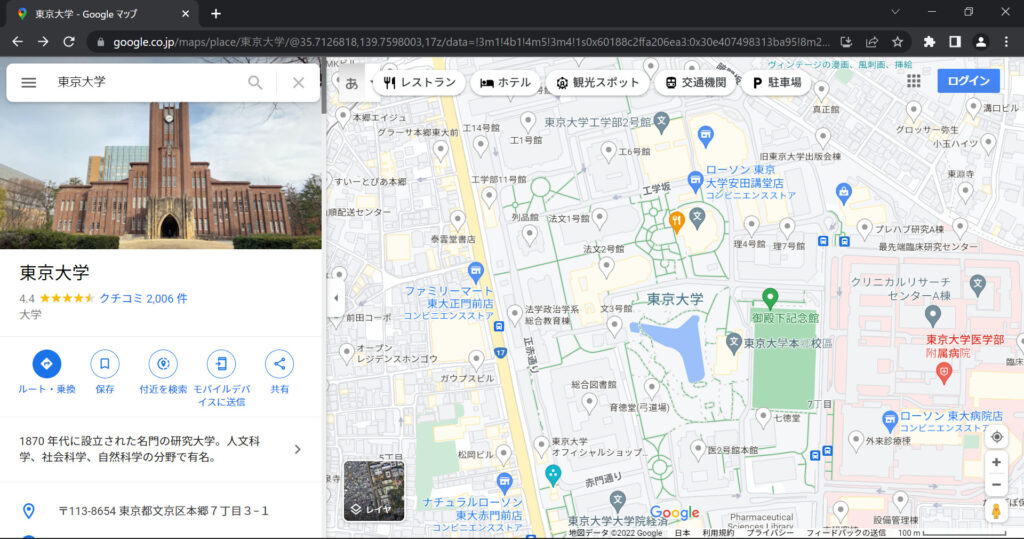The width and height of the screenshot is (1024, 539).
Task: Collapse the side panel arrow
Action: coord(336,298)
